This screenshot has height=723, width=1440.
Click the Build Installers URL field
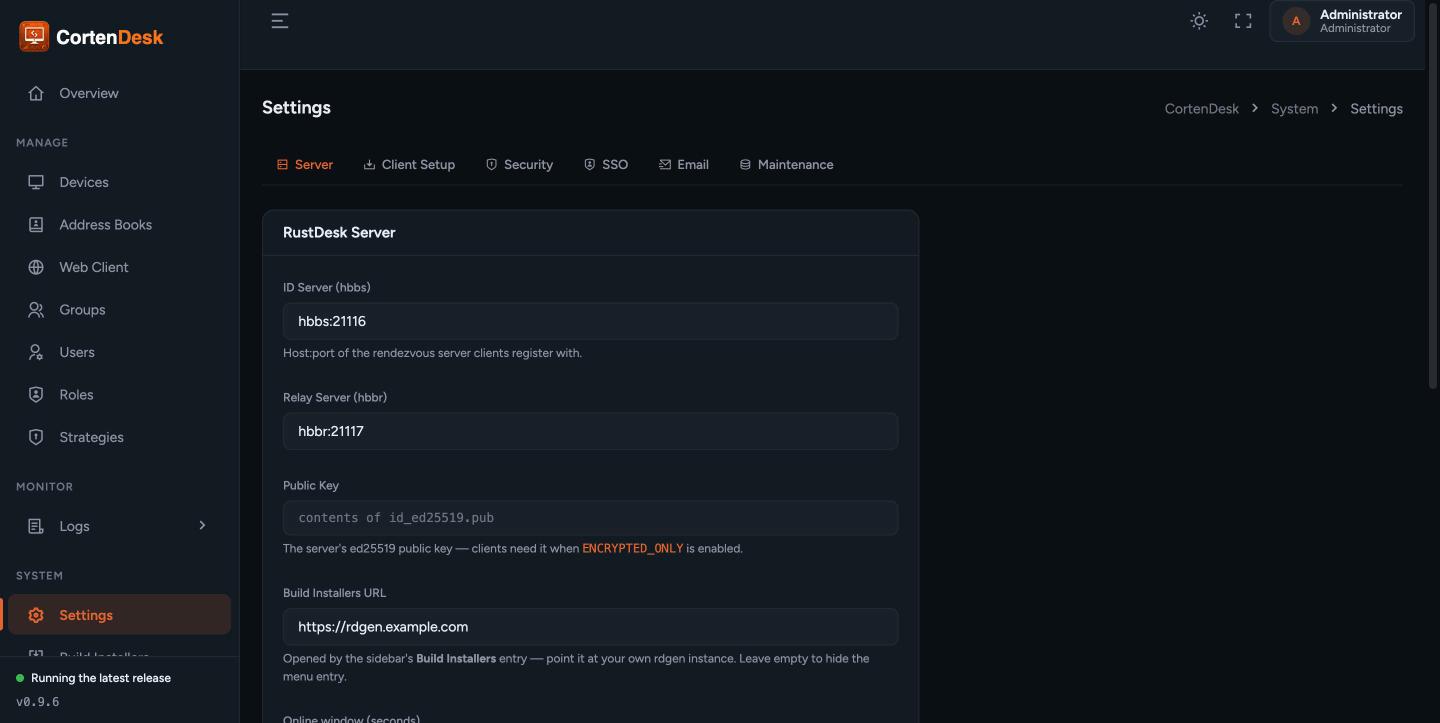pyautogui.click(x=590, y=627)
